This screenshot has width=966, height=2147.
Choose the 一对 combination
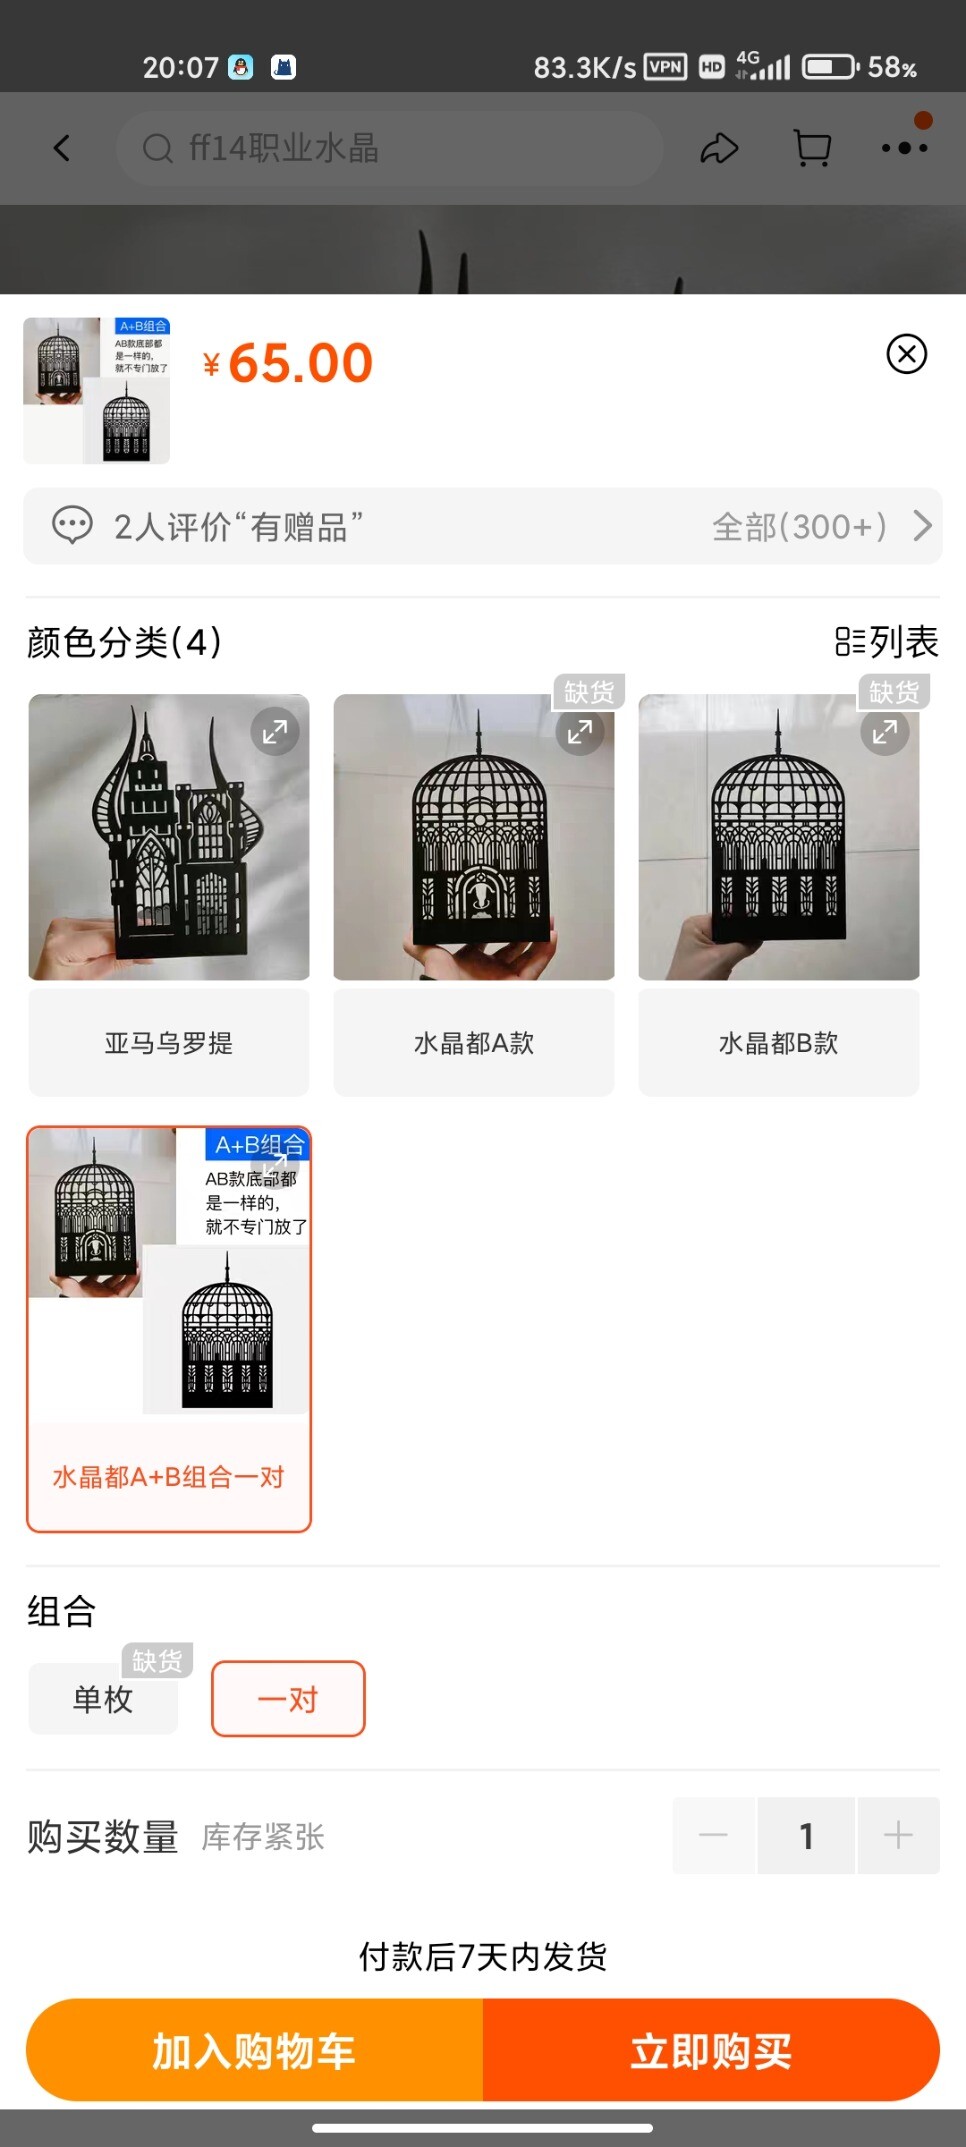point(288,1699)
